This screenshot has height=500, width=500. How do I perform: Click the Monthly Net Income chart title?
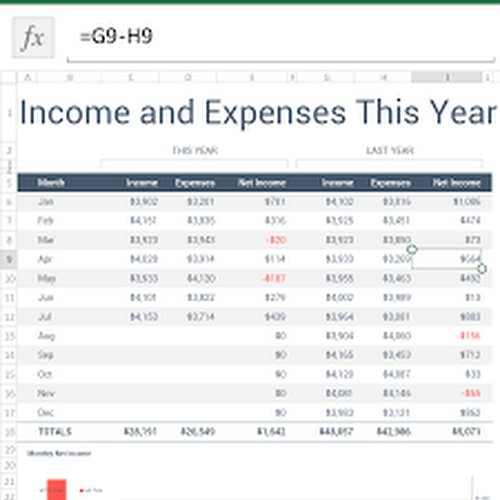[x=59, y=453]
